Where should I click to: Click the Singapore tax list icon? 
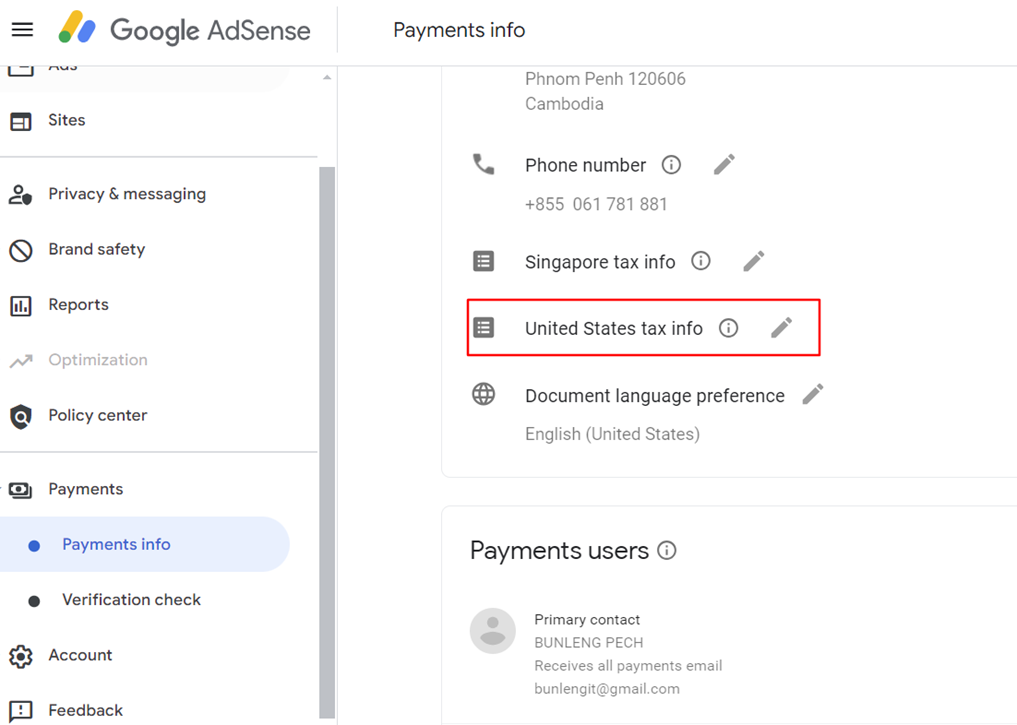coord(484,261)
